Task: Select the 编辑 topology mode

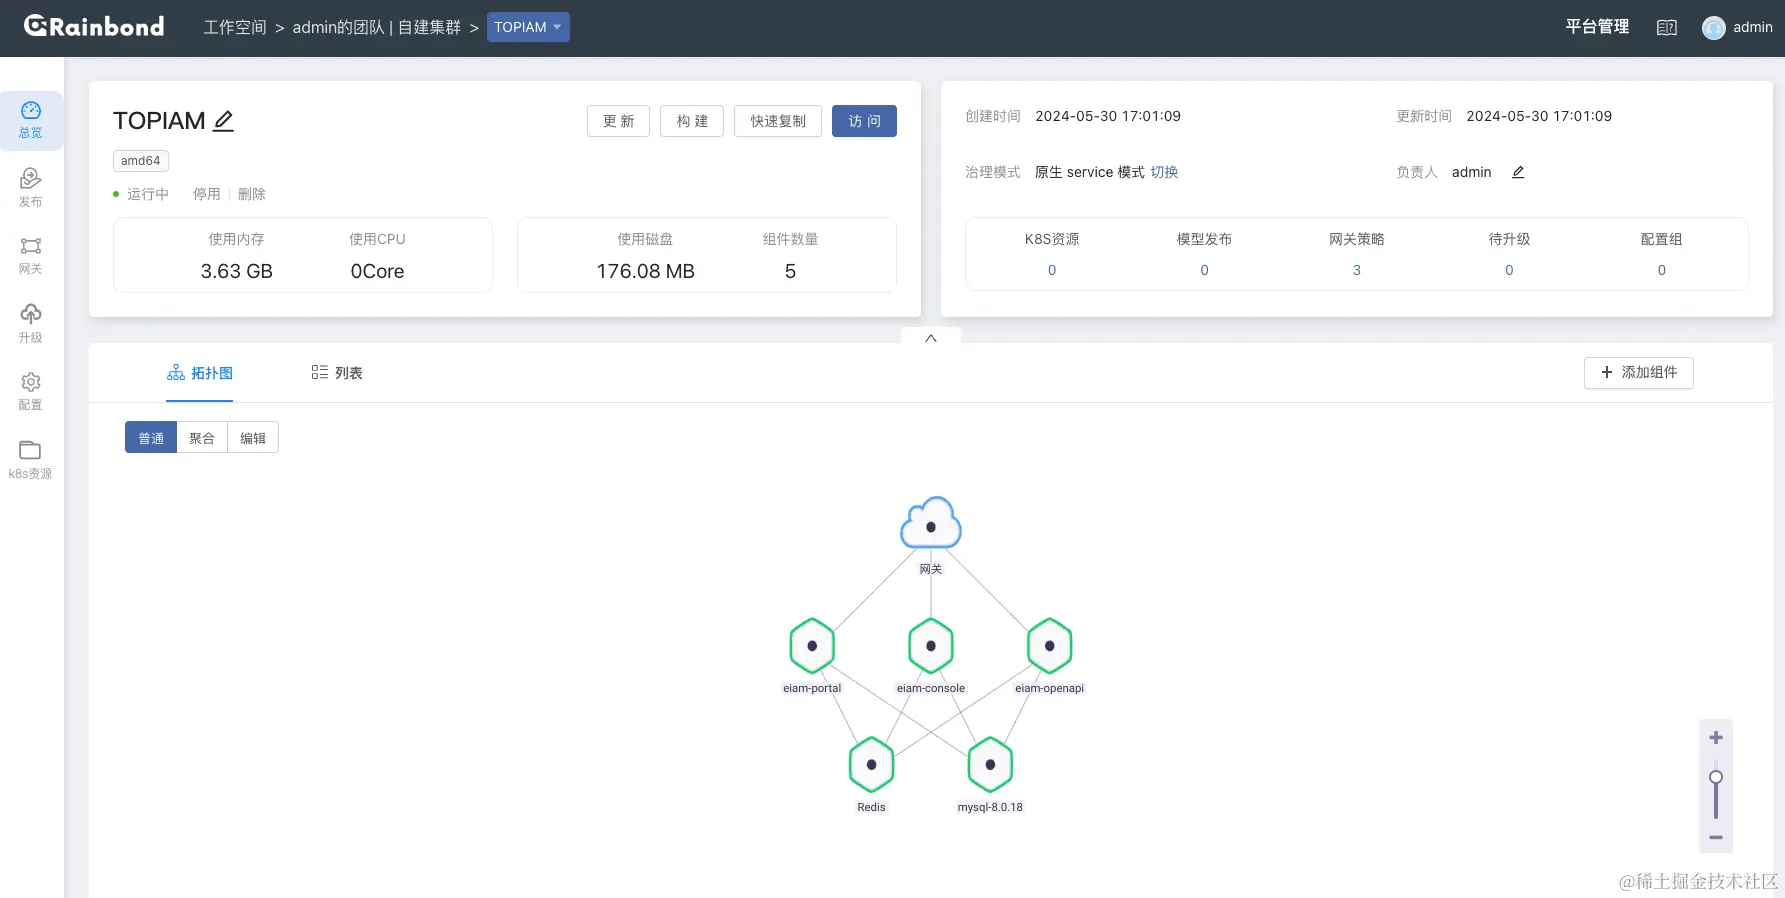Action: click(x=253, y=438)
